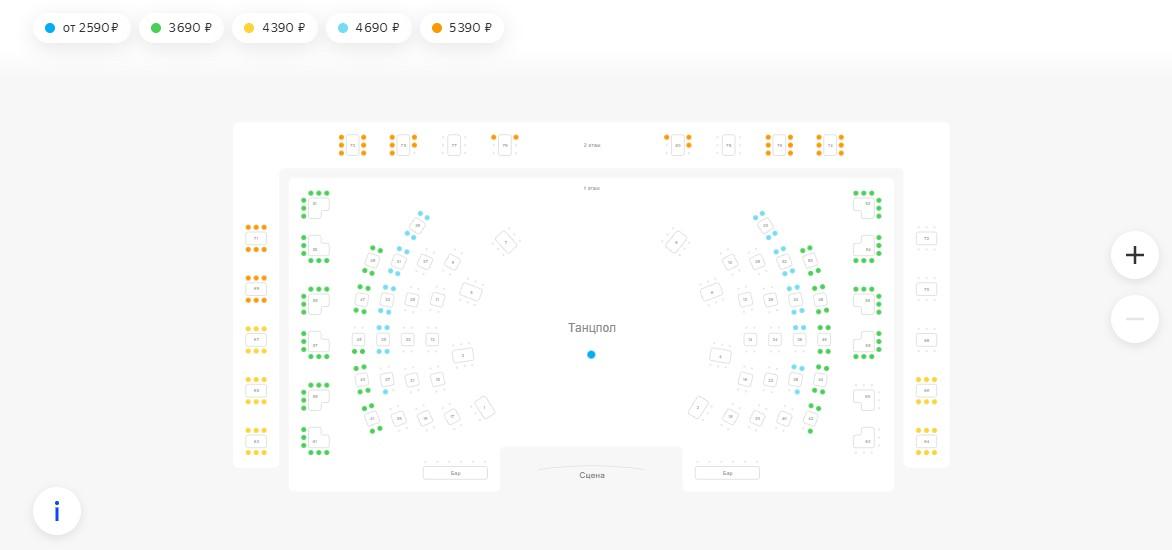Click the "2 этаж" floor label
The height and width of the screenshot is (550, 1172).
[x=592, y=145]
